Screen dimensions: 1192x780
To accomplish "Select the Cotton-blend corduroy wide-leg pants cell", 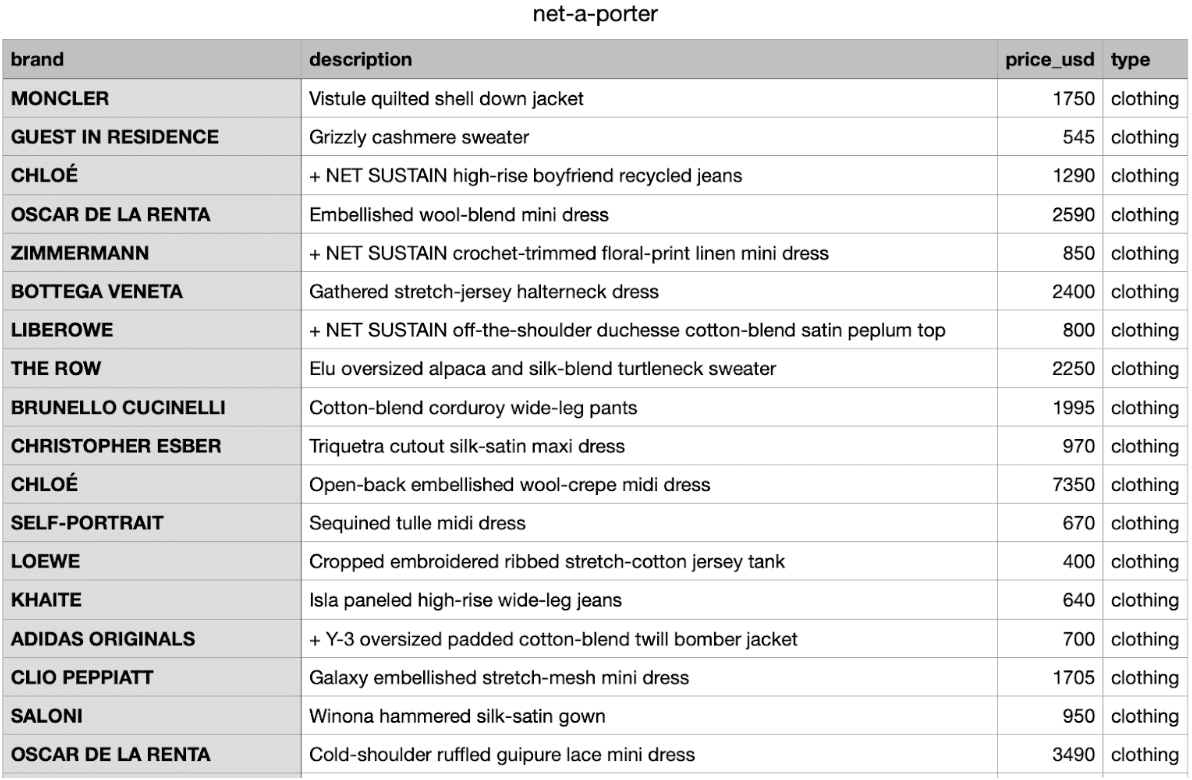I will pos(473,408).
